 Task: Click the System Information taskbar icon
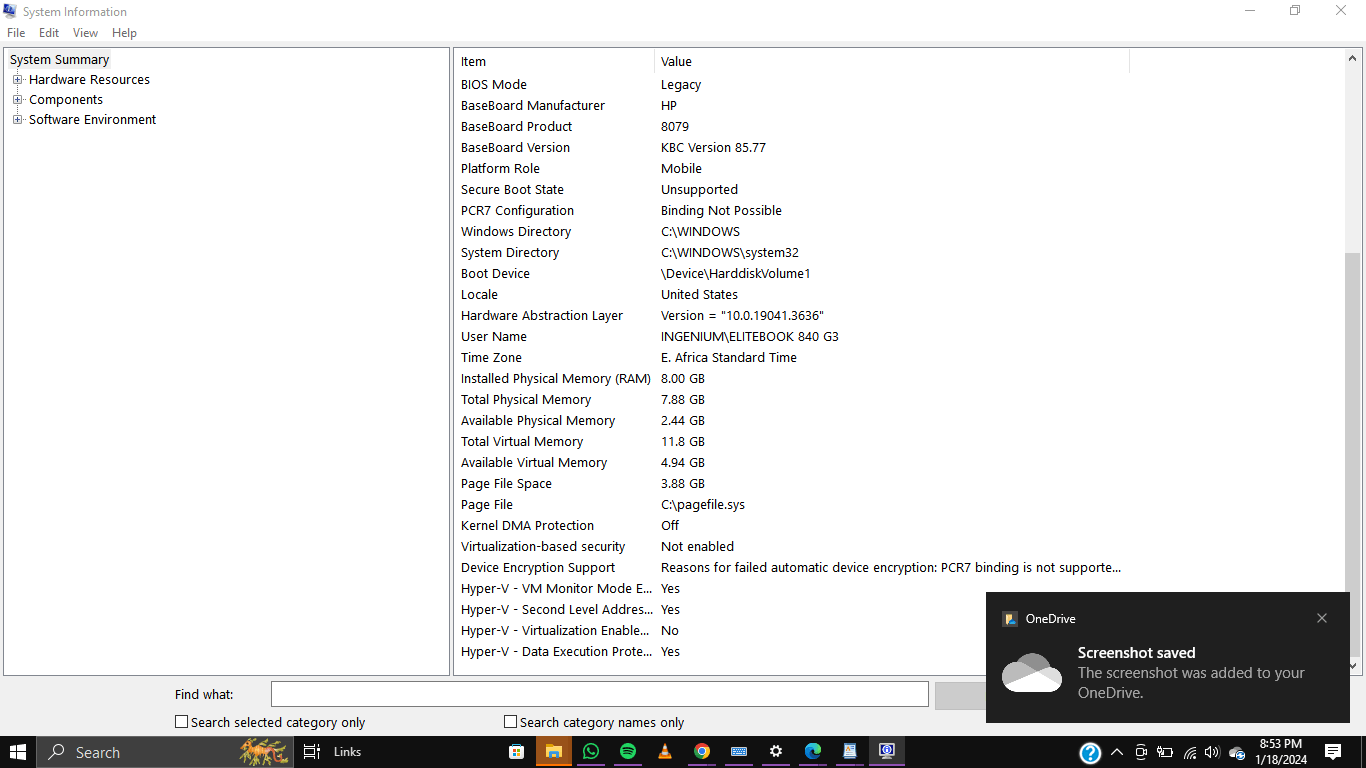click(886, 752)
